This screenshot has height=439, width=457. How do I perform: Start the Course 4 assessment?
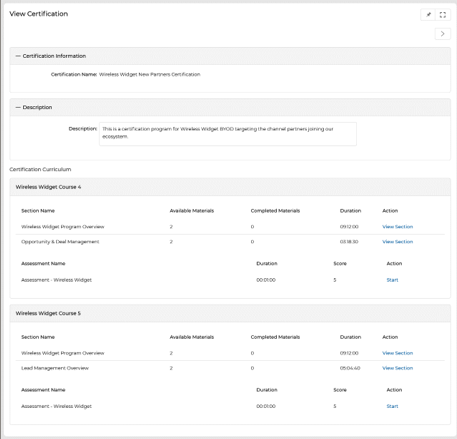point(392,280)
